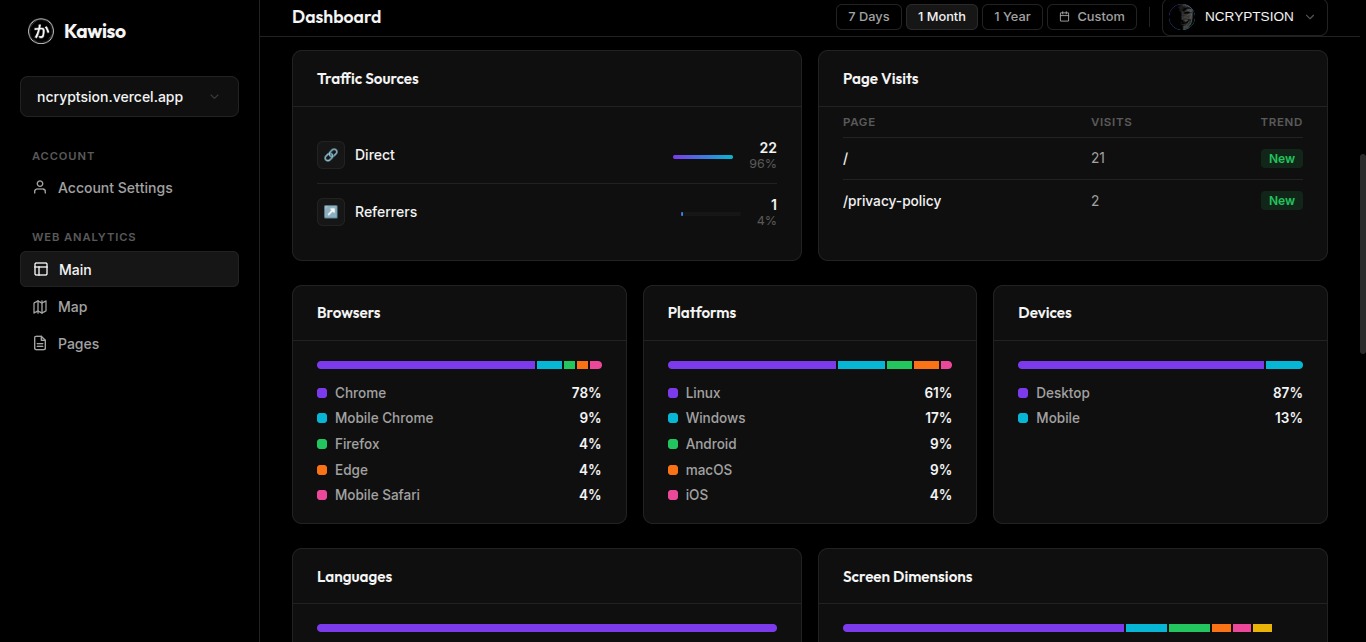Select the /privacy-policy table row
The height and width of the screenshot is (642, 1366).
[1000, 200]
